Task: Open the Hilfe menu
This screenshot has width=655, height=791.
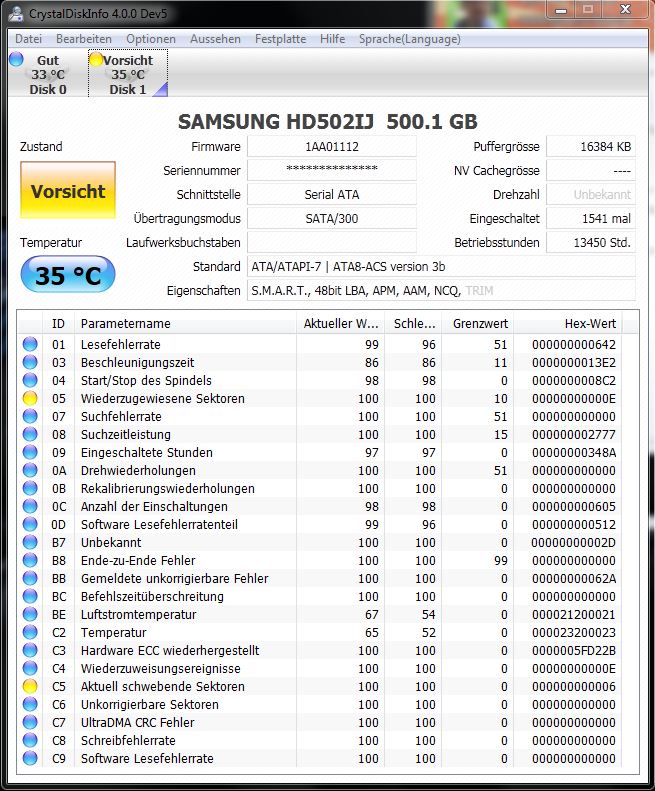Action: 333,39
